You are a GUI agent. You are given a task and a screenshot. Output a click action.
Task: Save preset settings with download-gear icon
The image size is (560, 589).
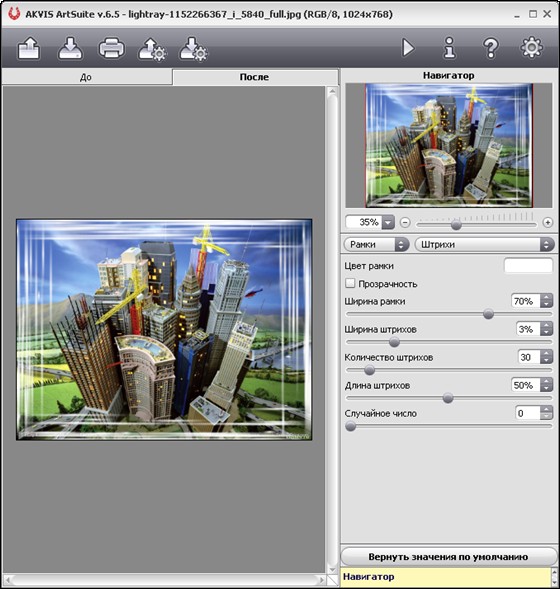coord(193,48)
